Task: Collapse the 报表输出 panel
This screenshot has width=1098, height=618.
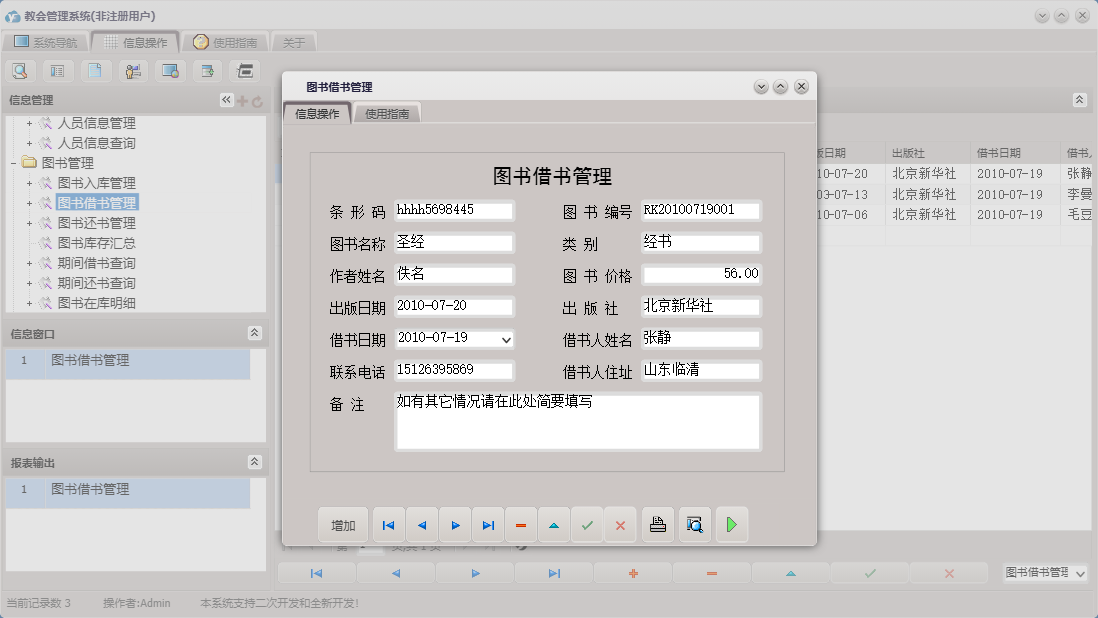Action: click(257, 463)
